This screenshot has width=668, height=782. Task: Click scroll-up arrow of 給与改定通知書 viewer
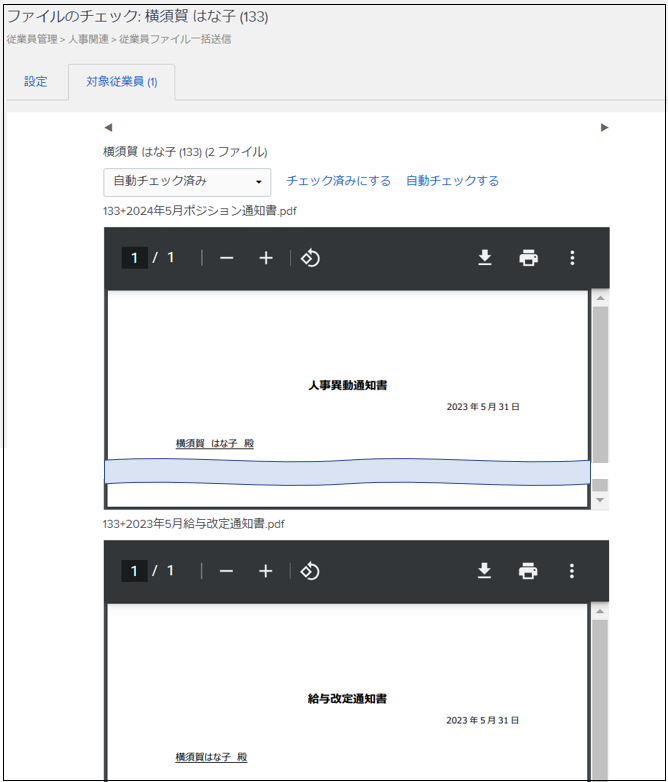point(600,611)
